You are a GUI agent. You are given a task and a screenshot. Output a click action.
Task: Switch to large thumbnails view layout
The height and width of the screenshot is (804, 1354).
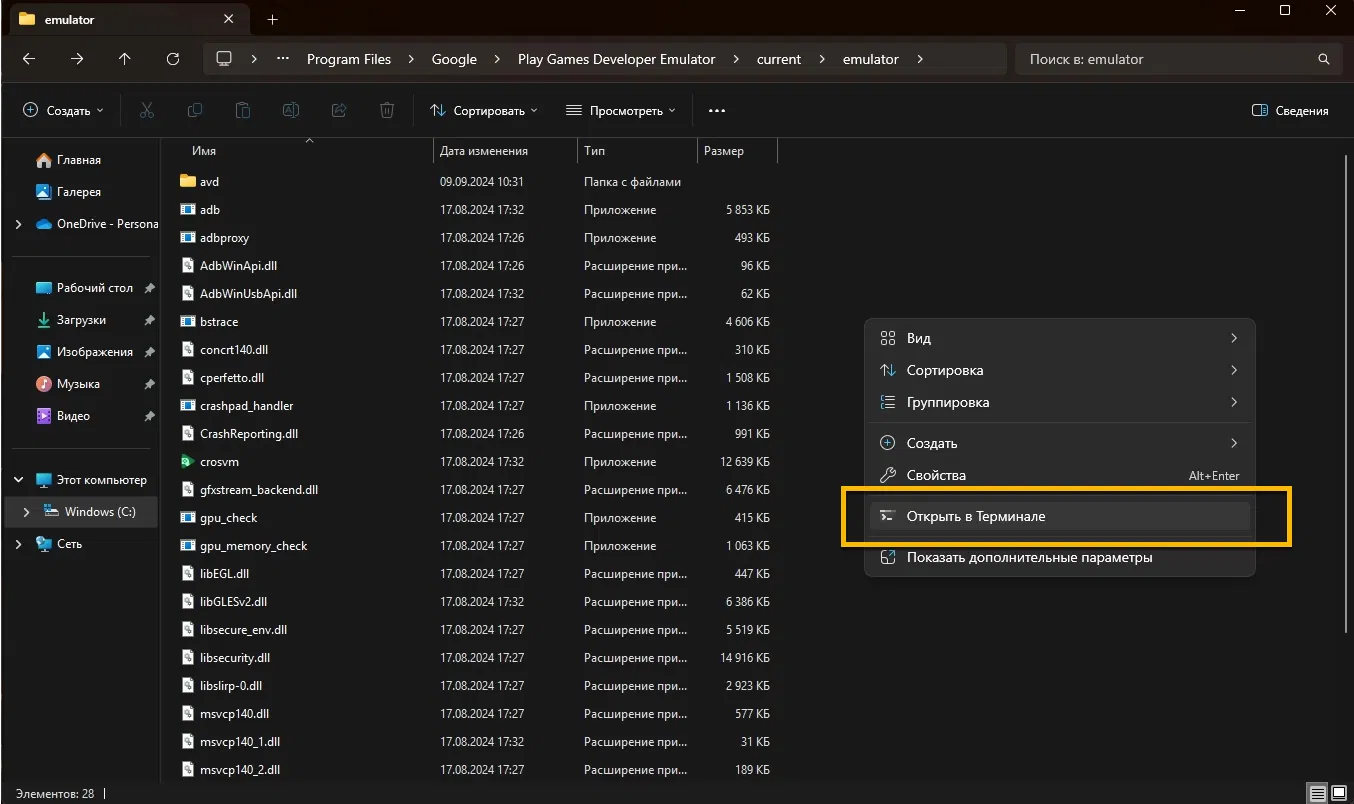1338,793
